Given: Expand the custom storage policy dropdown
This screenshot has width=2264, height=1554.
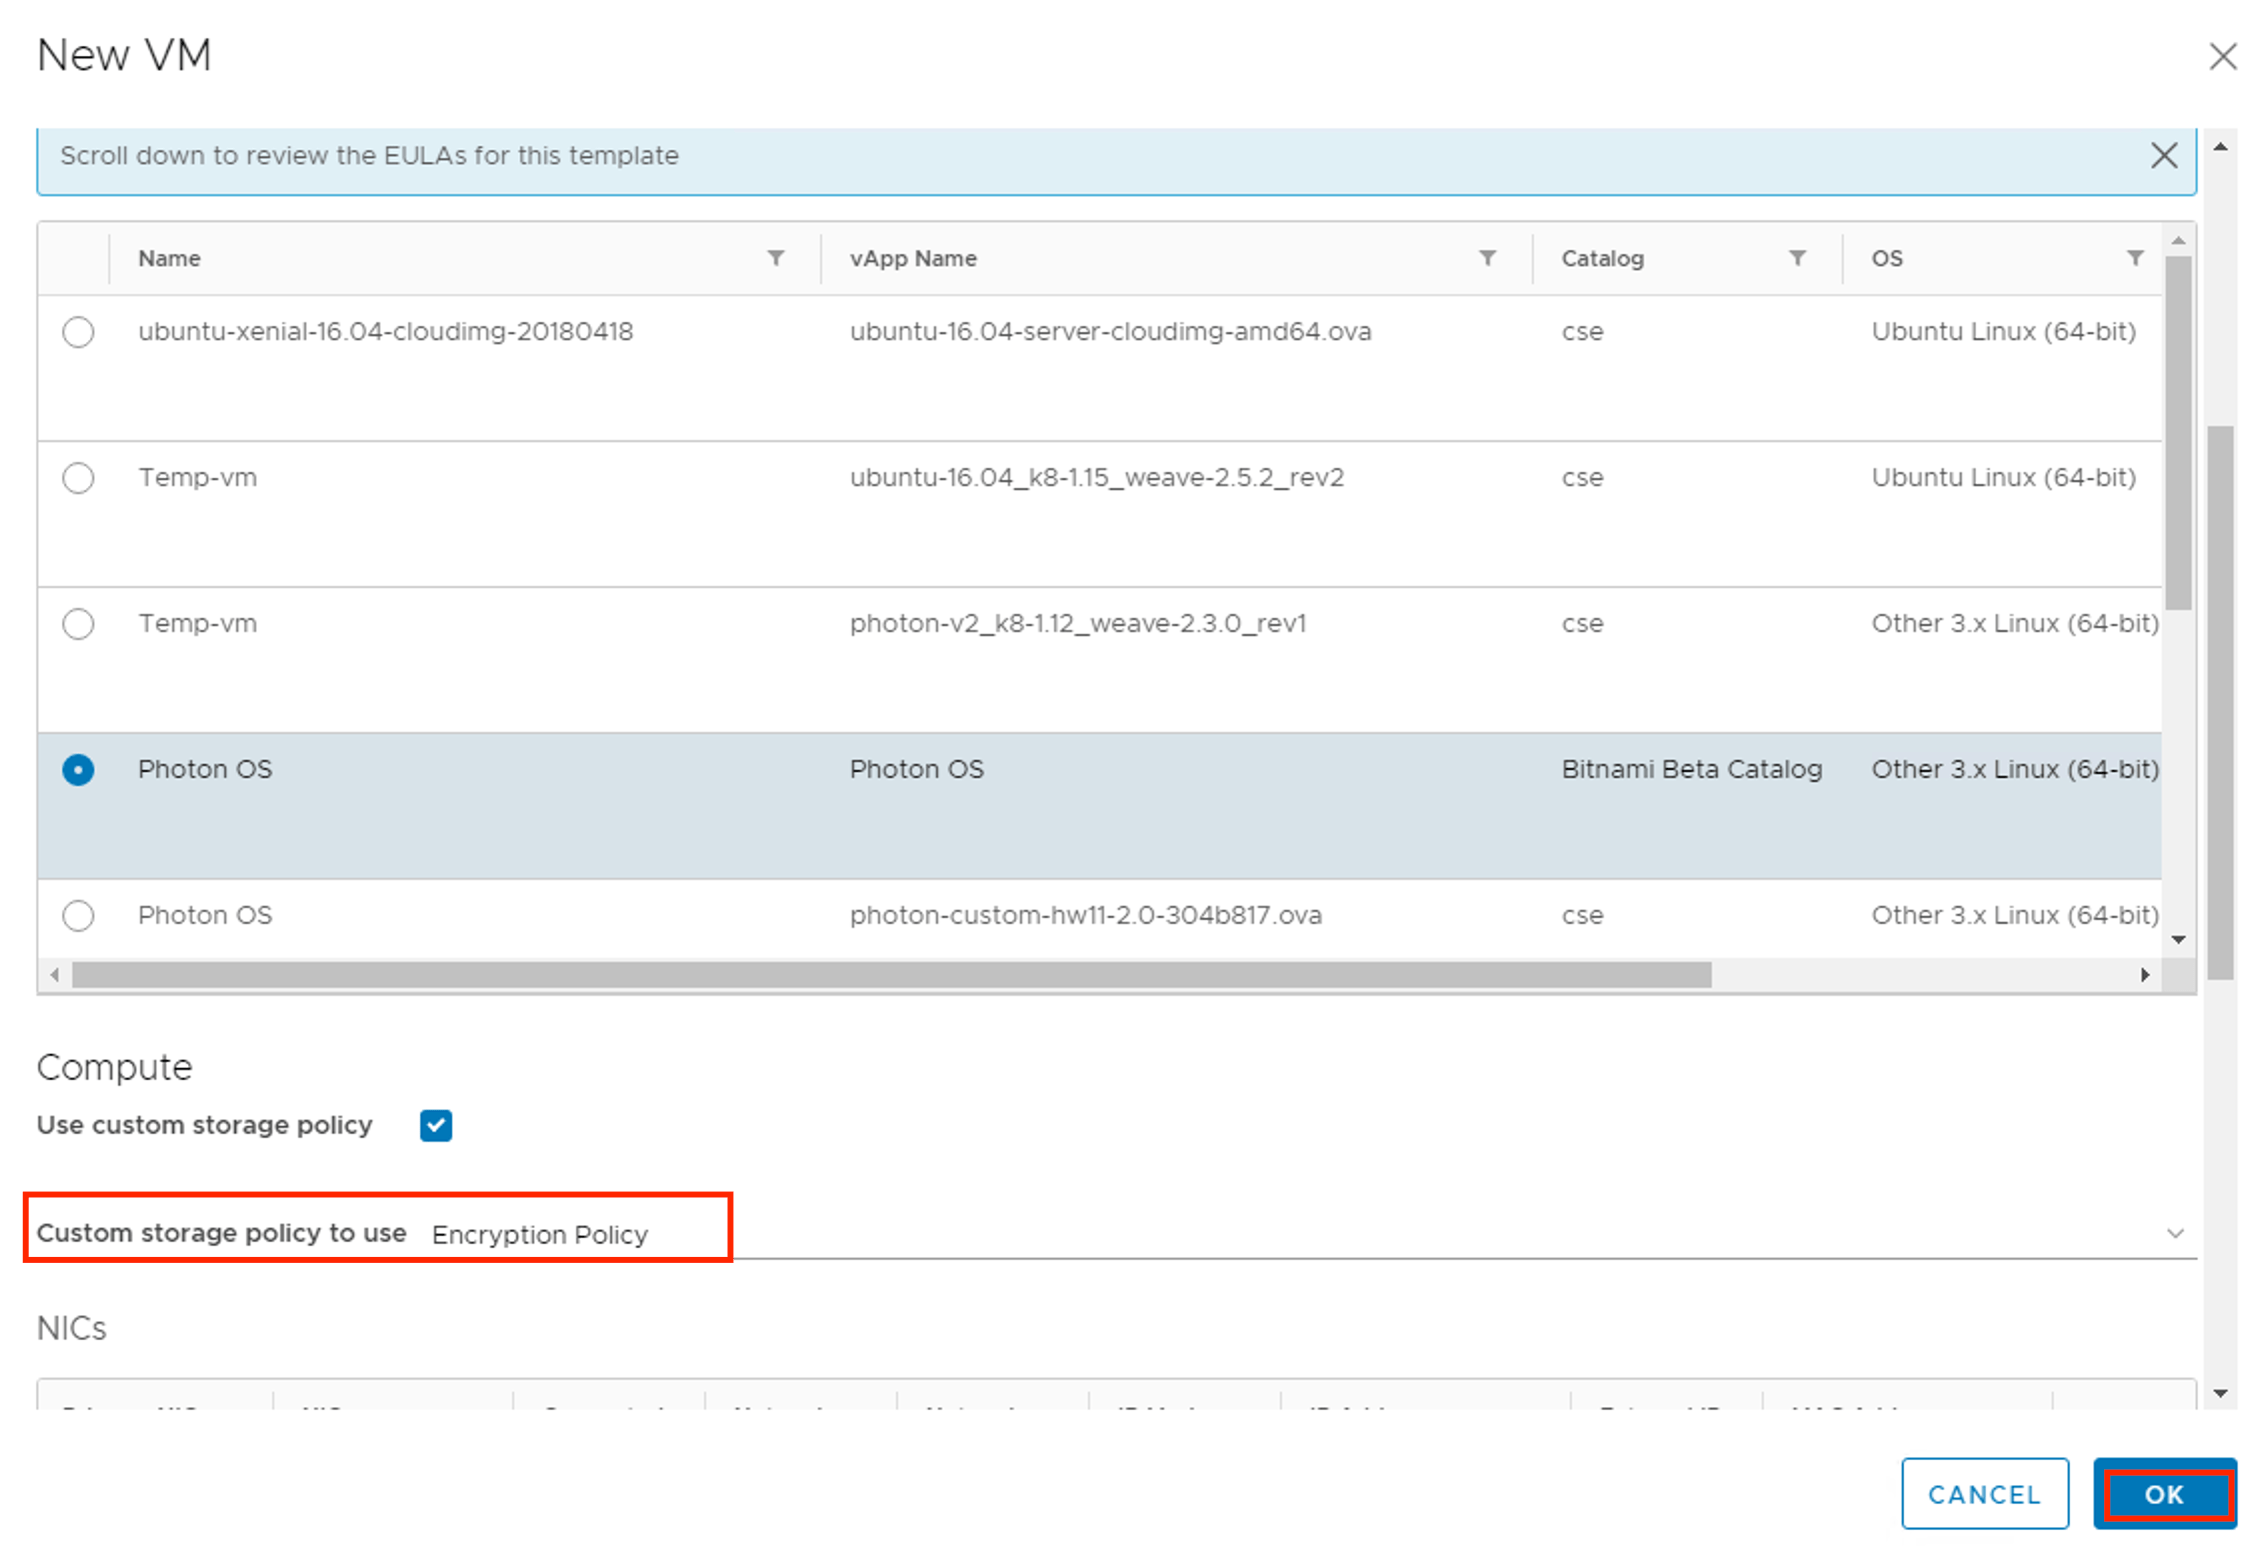Looking at the screenshot, I should coord(2174,1233).
